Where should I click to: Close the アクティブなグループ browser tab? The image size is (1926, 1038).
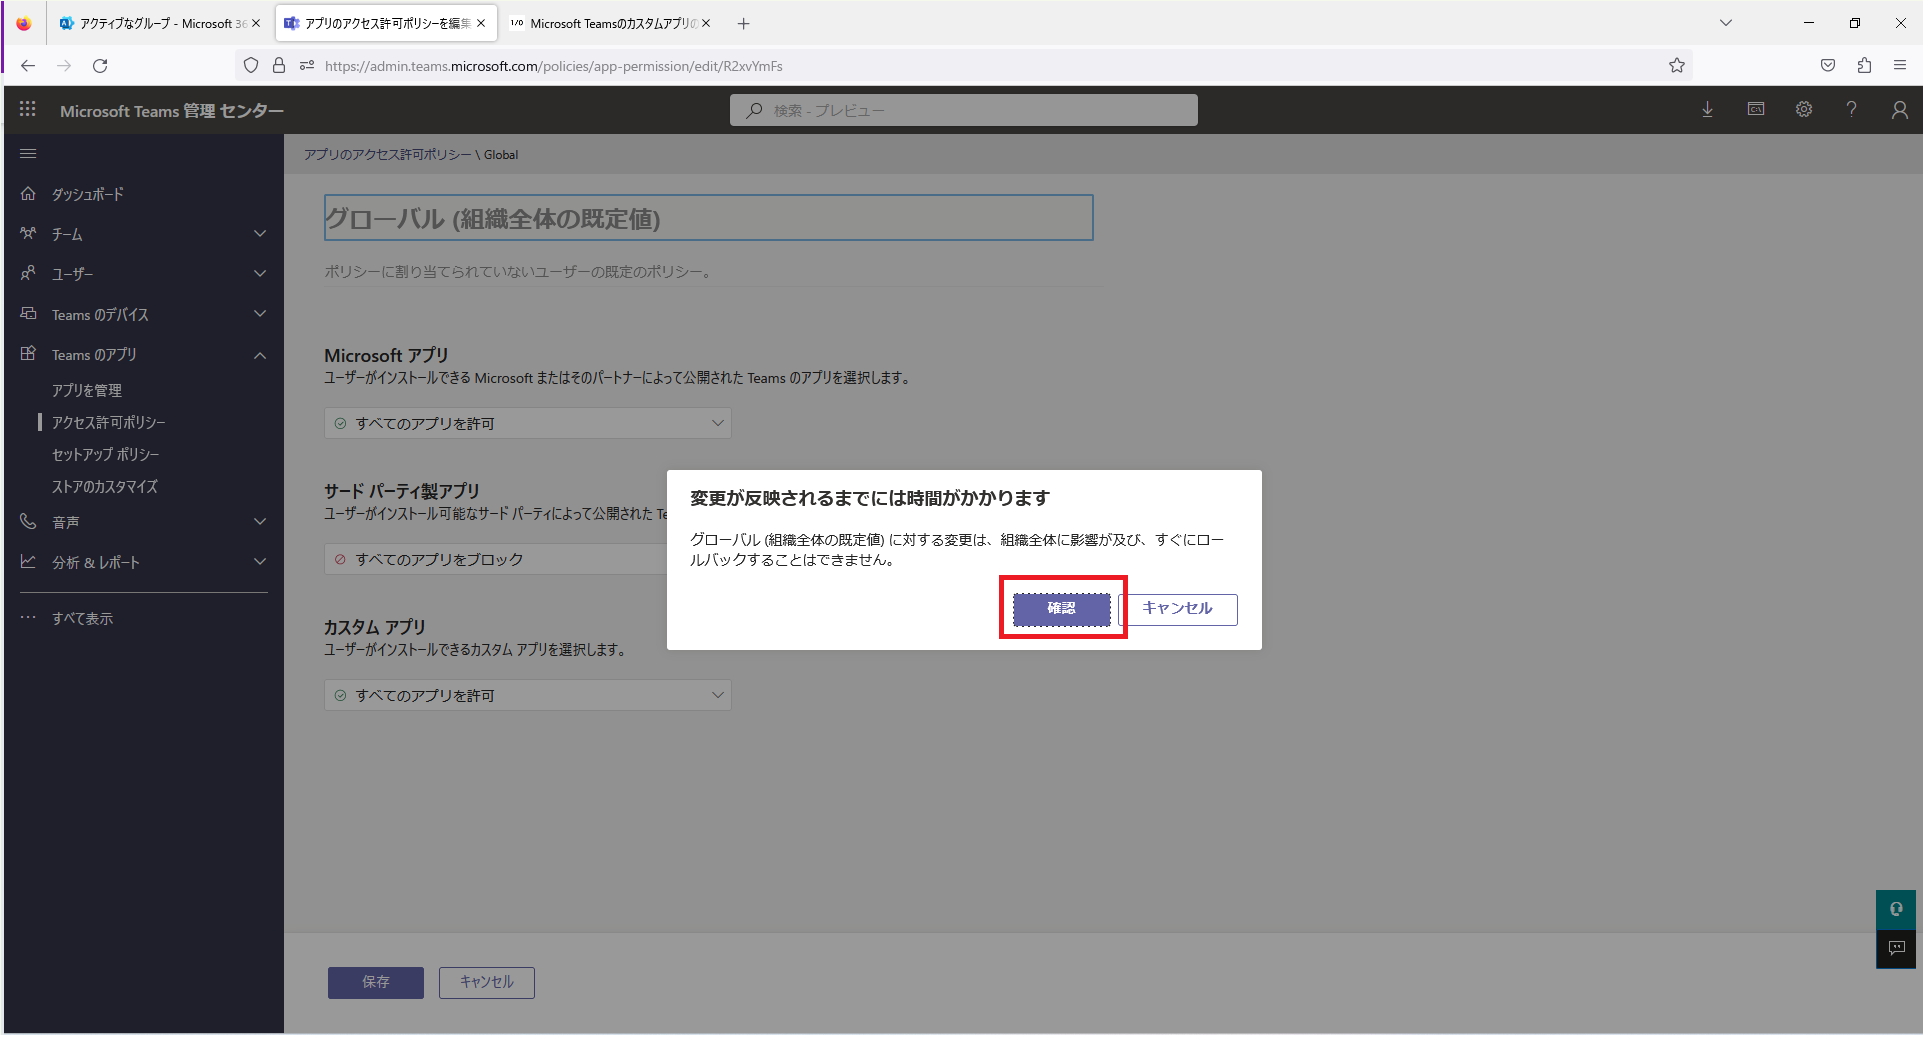pos(256,23)
